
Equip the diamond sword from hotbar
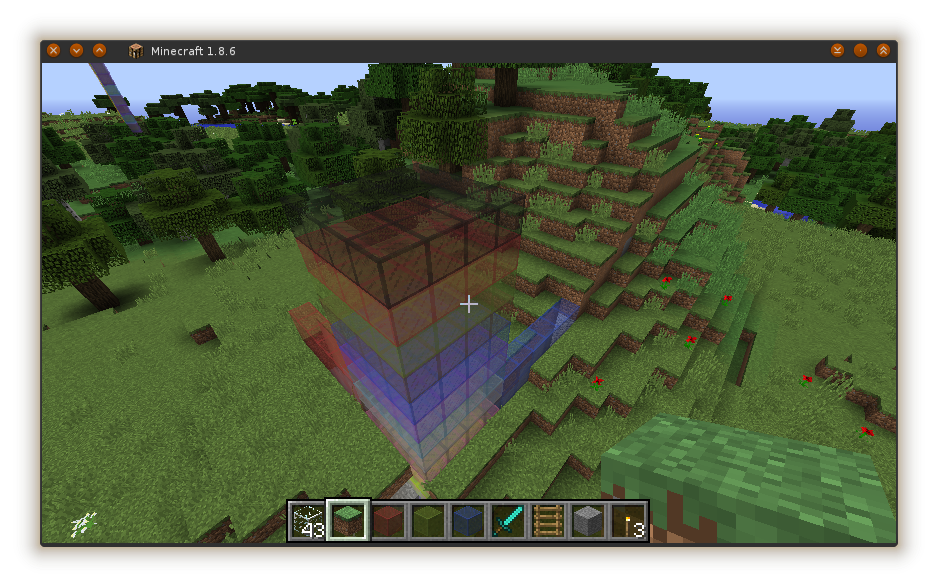[508, 521]
